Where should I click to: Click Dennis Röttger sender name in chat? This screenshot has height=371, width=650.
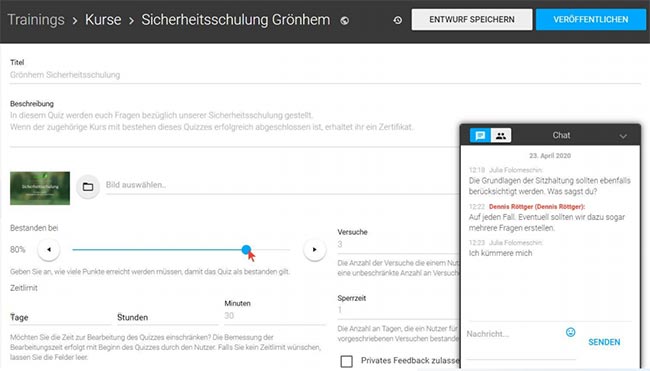pos(537,206)
